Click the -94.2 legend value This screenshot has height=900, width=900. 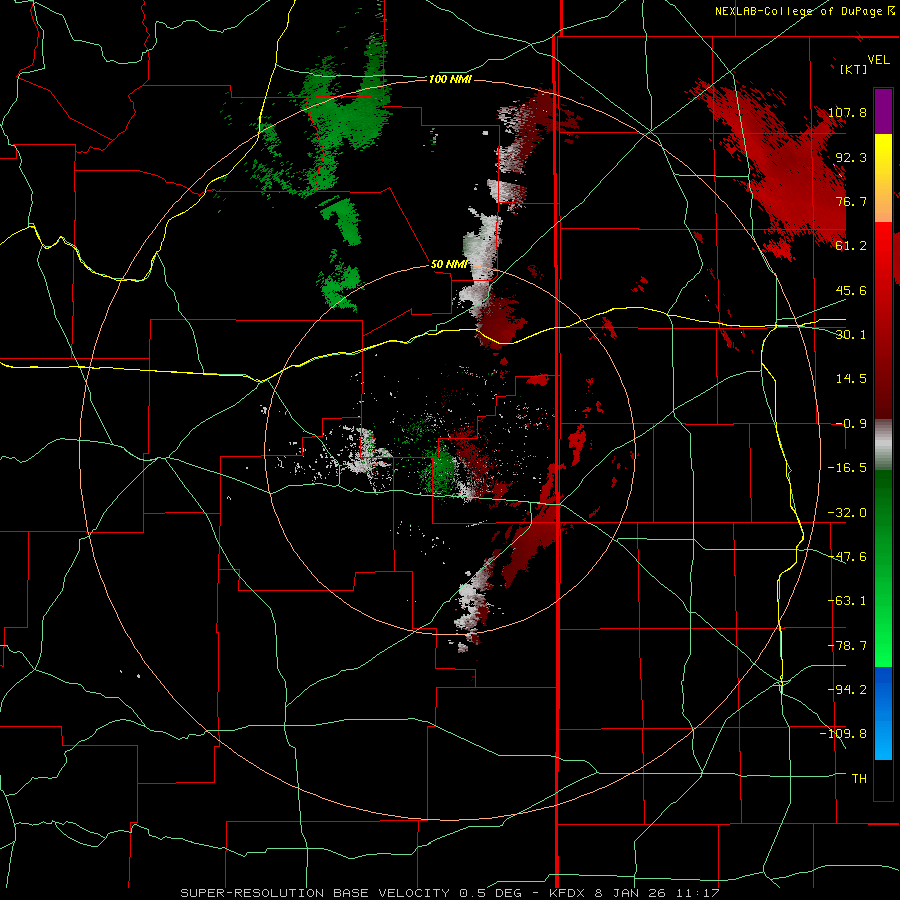click(847, 690)
